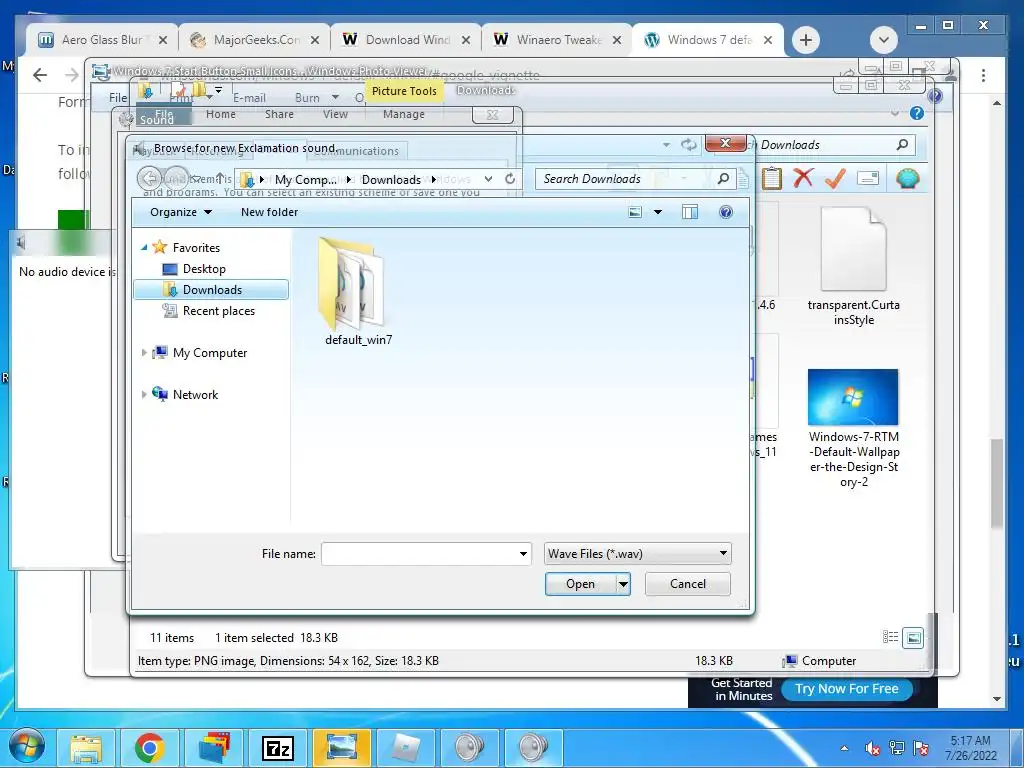
Task: Open the Manage ribbon tab in Explorer
Action: click(404, 114)
